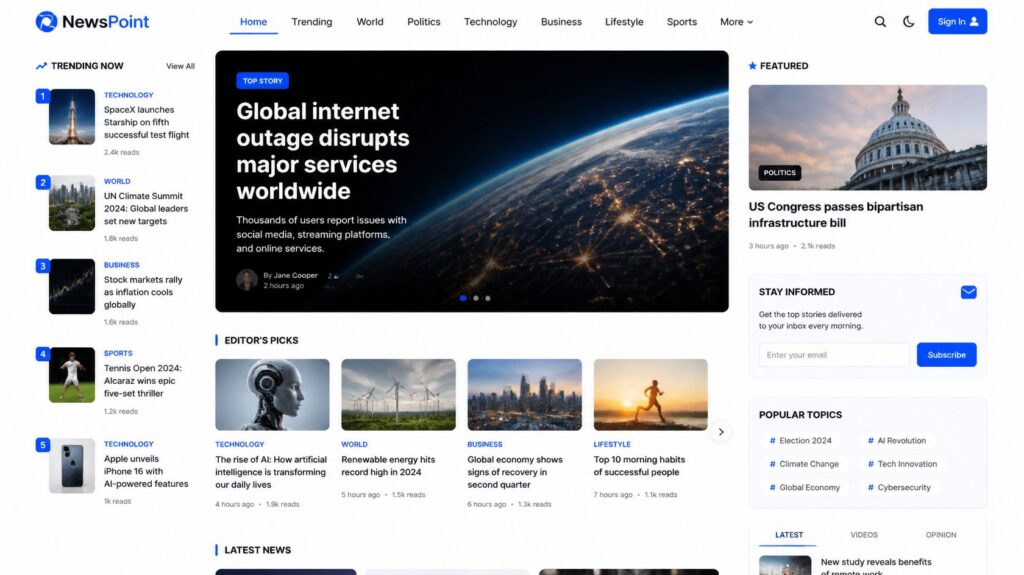1024x575 pixels.
Task: Click rank badge number 1
Action: 42,96
